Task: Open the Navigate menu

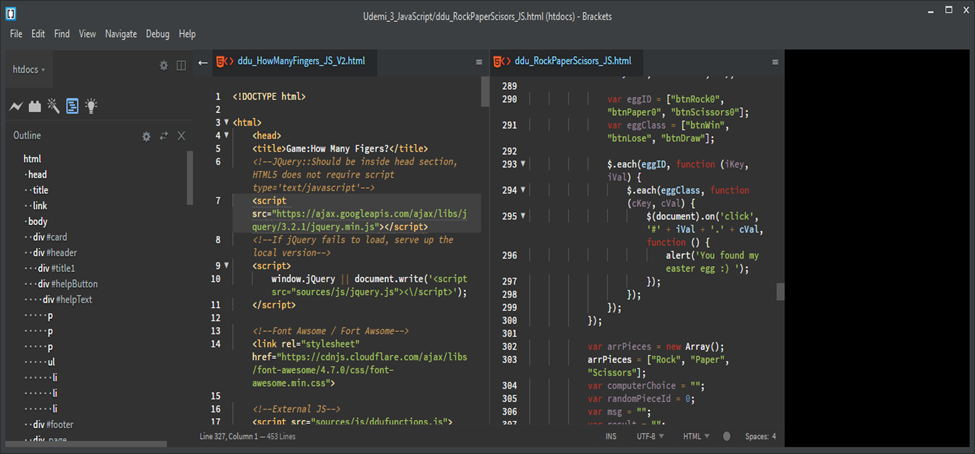Action: click(x=121, y=34)
